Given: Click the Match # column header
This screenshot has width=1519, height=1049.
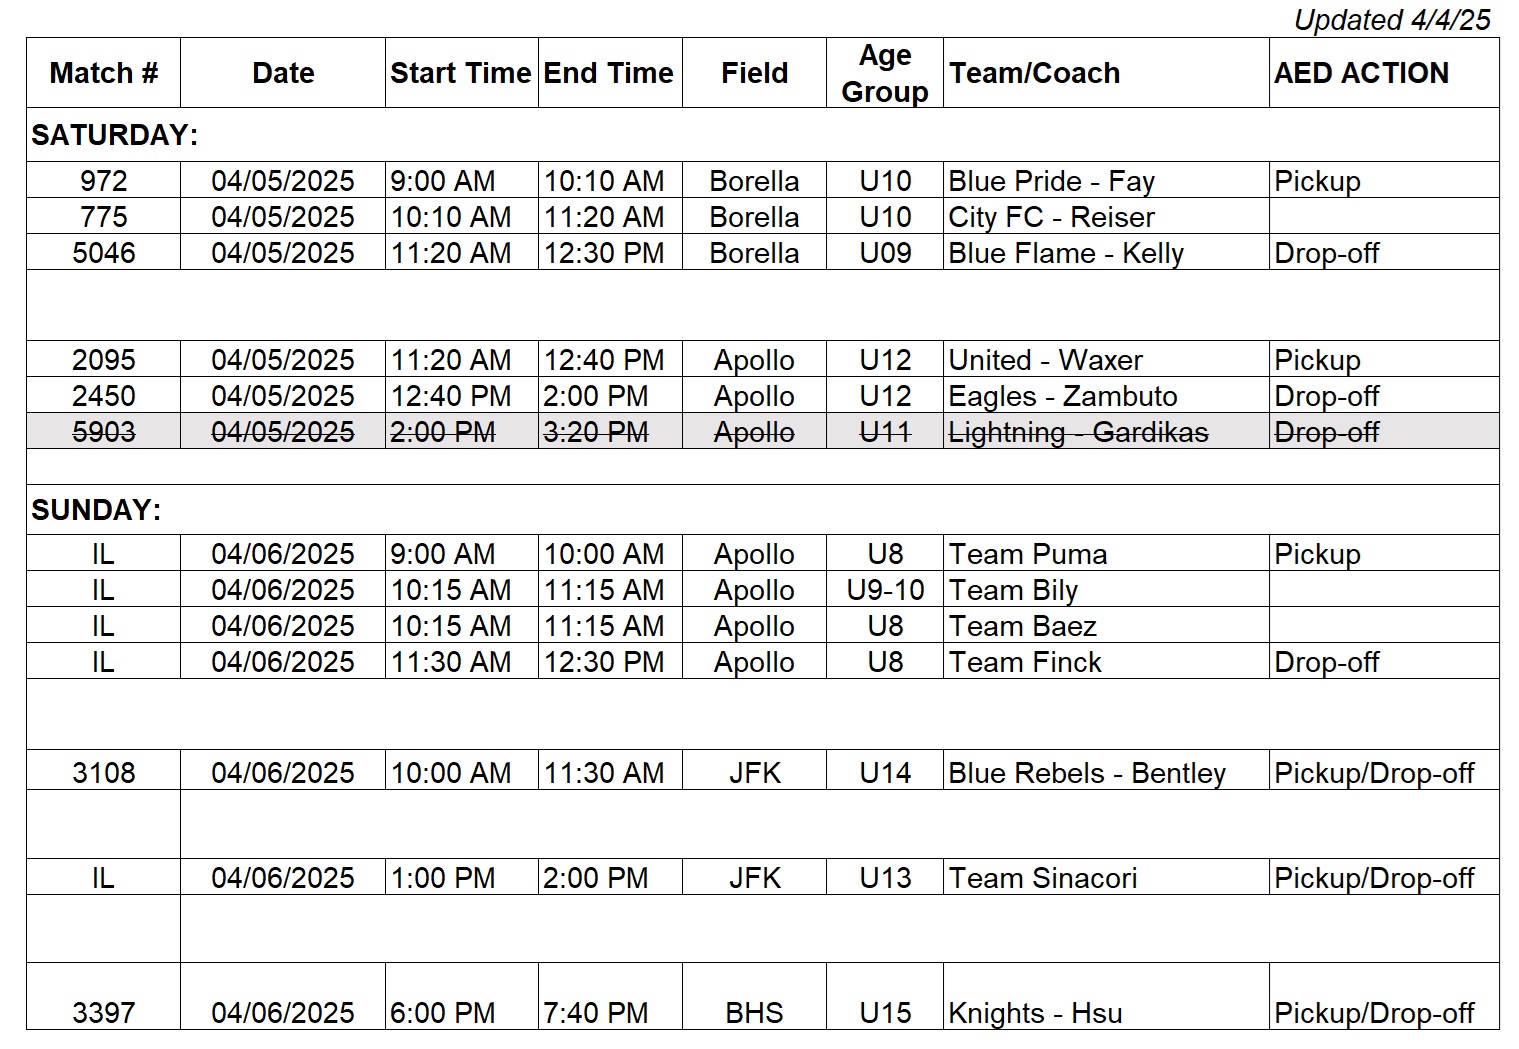Looking at the screenshot, I should pyautogui.click(x=103, y=73).
